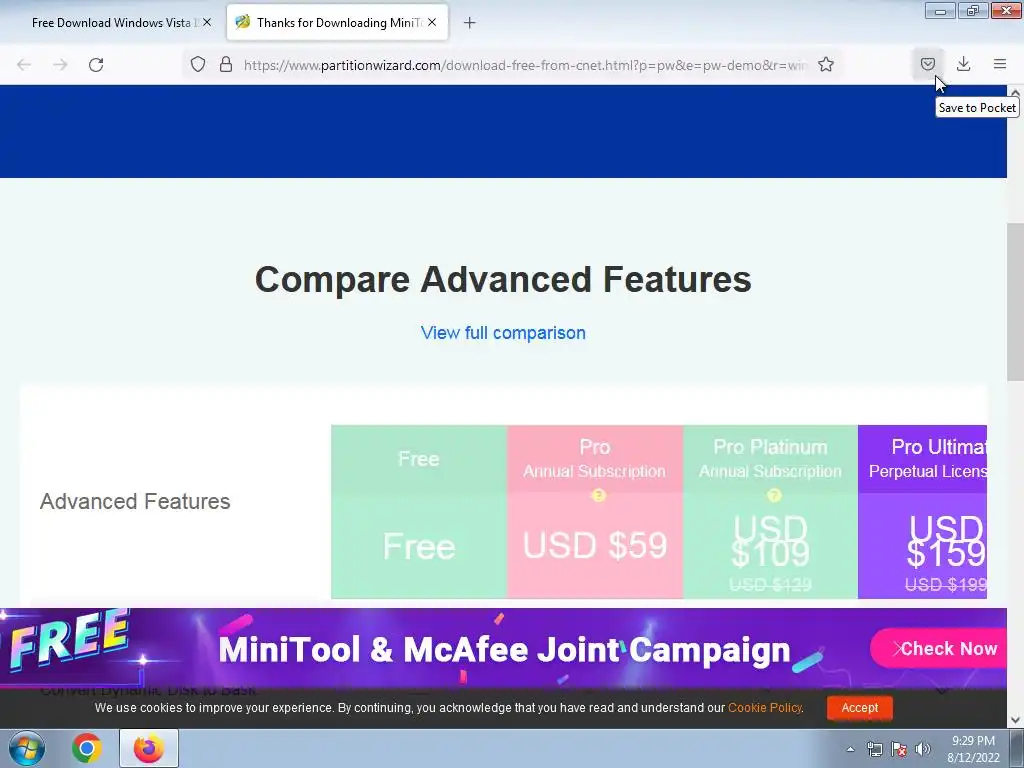
Task: Open the Firefox application menu
Action: (x=1000, y=64)
